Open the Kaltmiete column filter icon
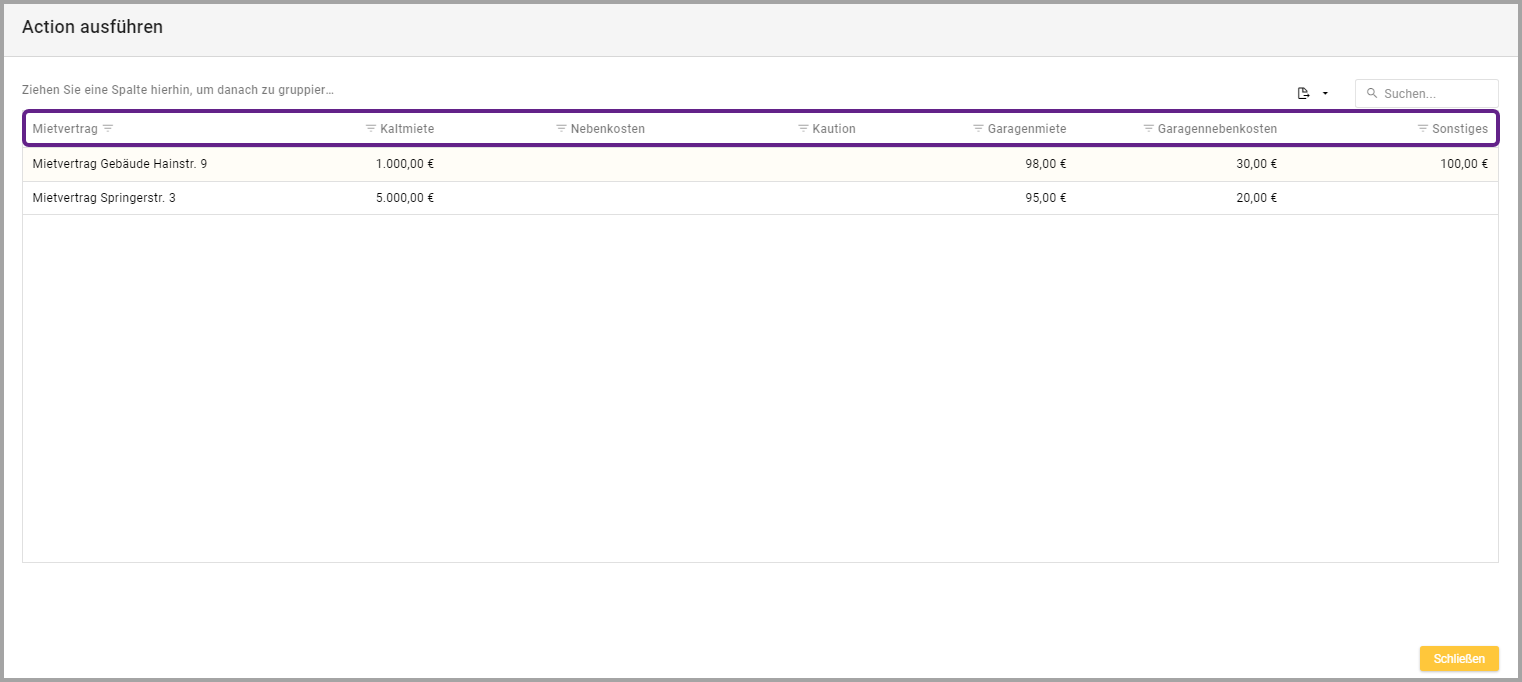 (x=371, y=129)
